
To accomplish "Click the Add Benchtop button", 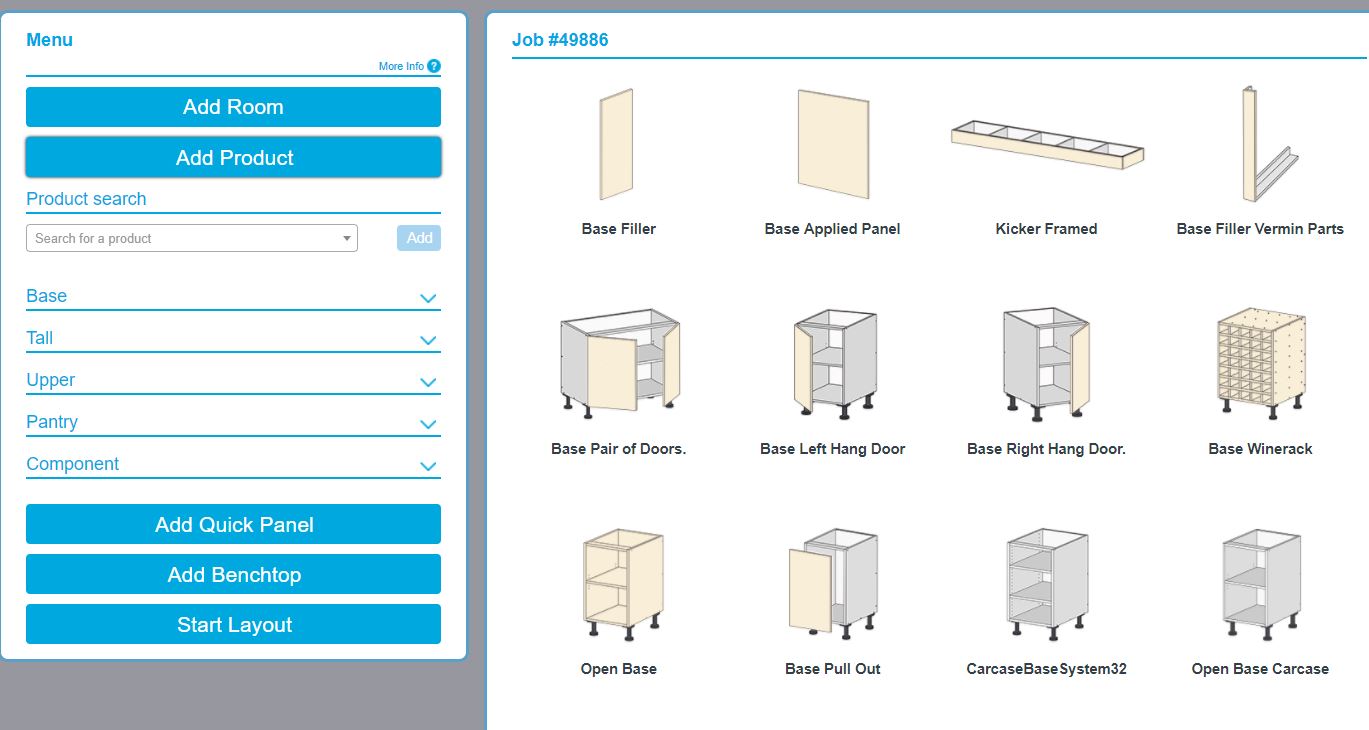I will click(x=232, y=573).
